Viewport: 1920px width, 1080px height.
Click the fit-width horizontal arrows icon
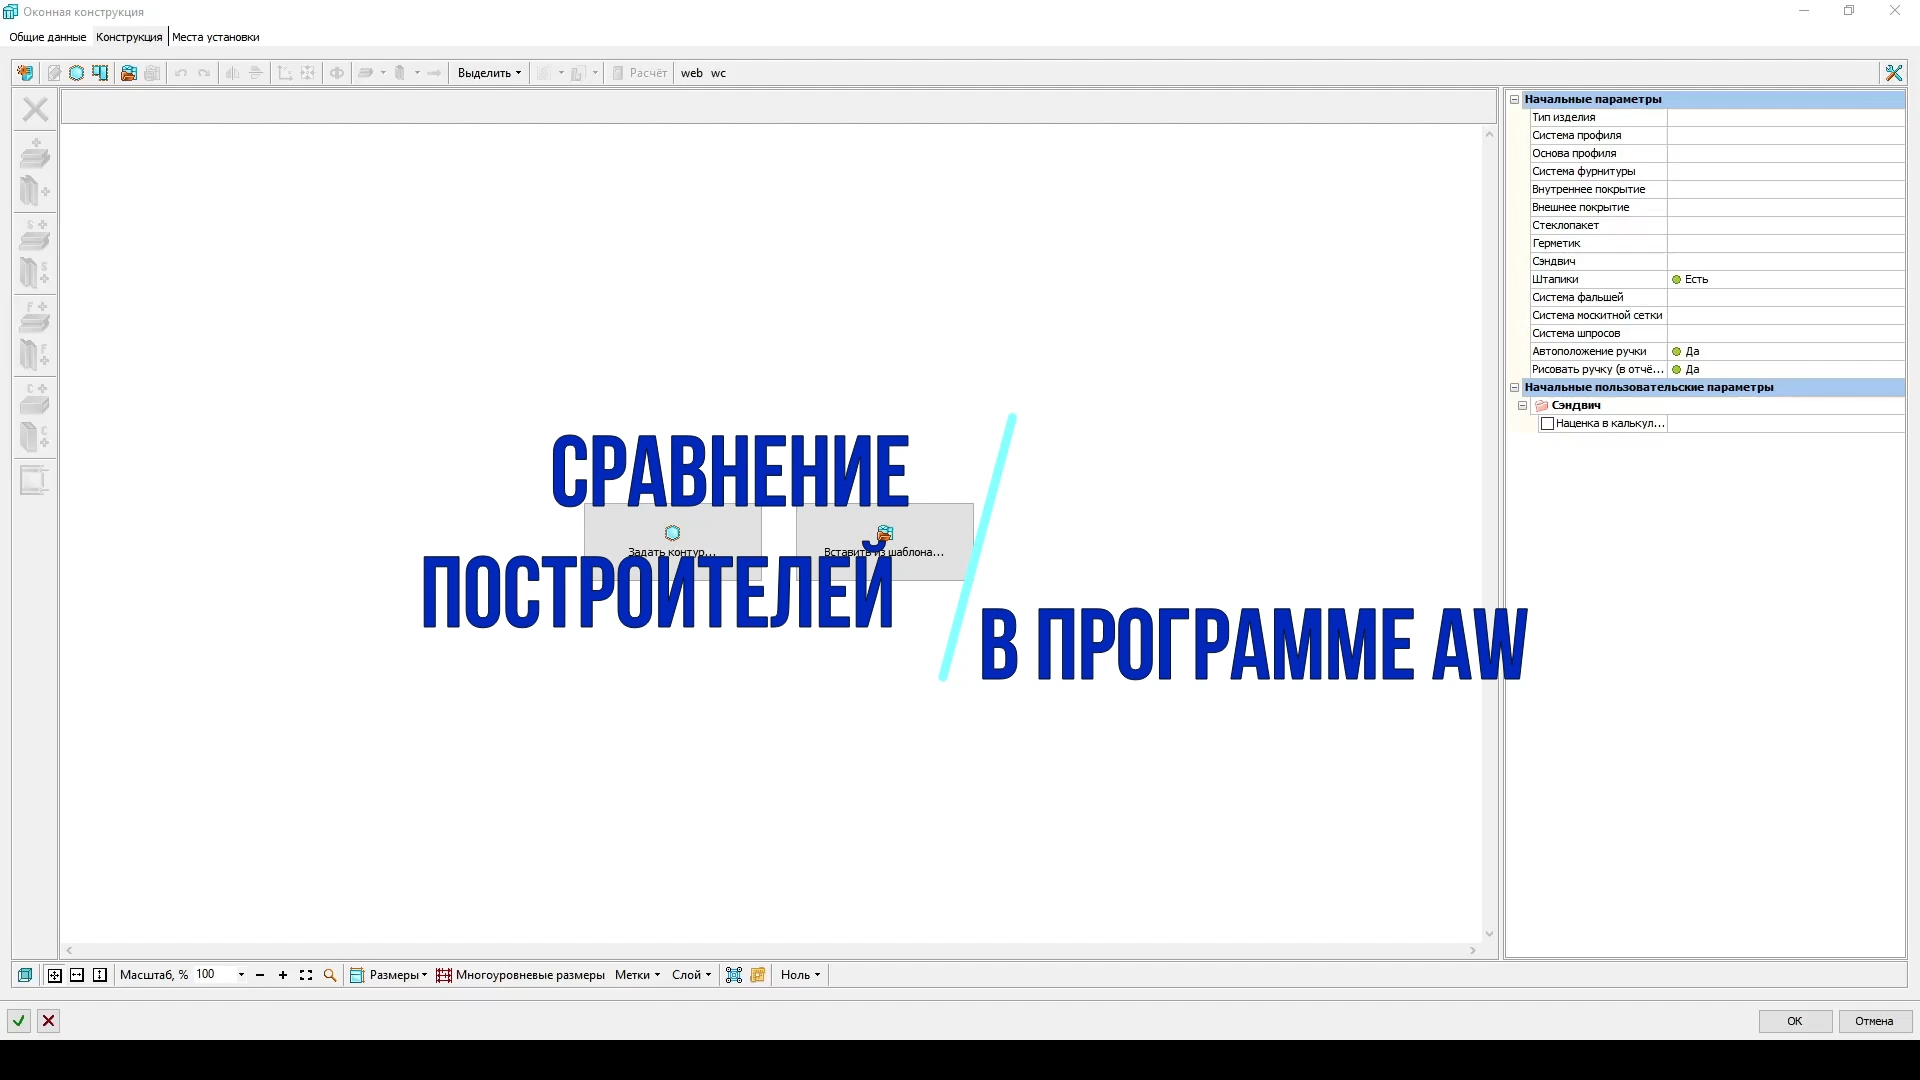coord(77,975)
